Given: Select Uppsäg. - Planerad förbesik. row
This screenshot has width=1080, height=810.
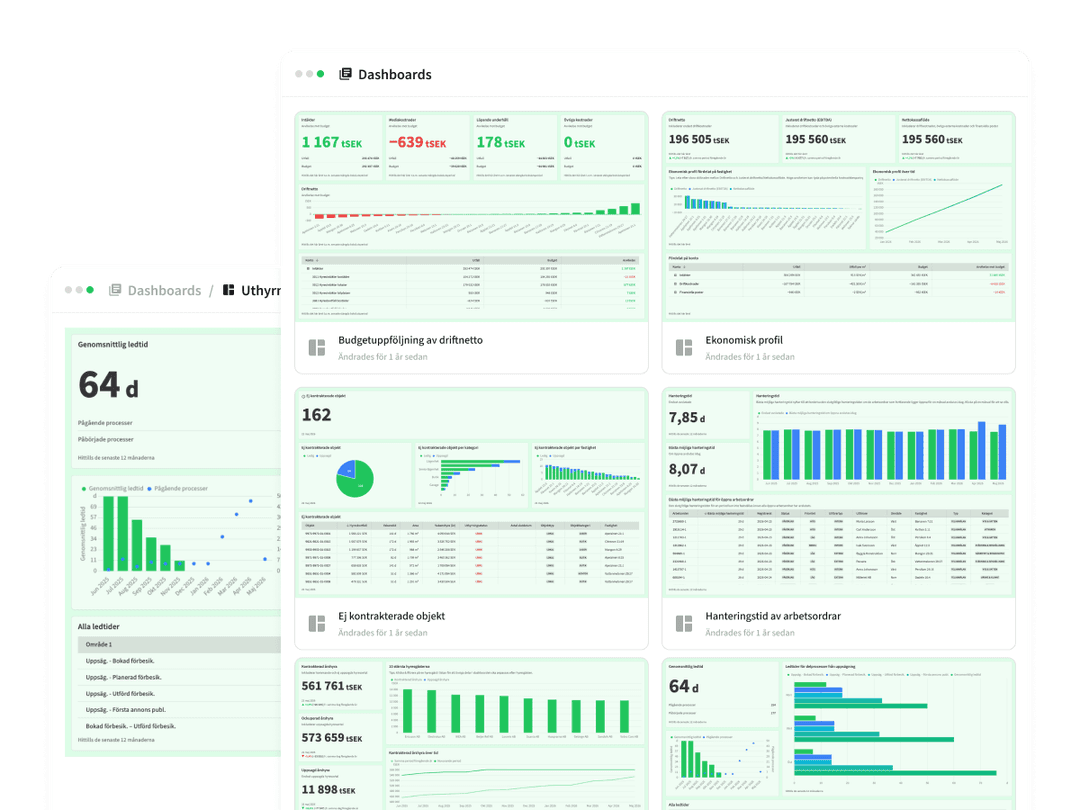Looking at the screenshot, I should tap(179, 677).
